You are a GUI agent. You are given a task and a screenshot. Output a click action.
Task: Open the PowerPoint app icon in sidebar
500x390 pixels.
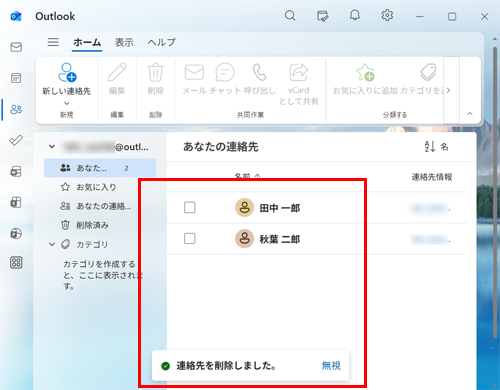[16, 233]
